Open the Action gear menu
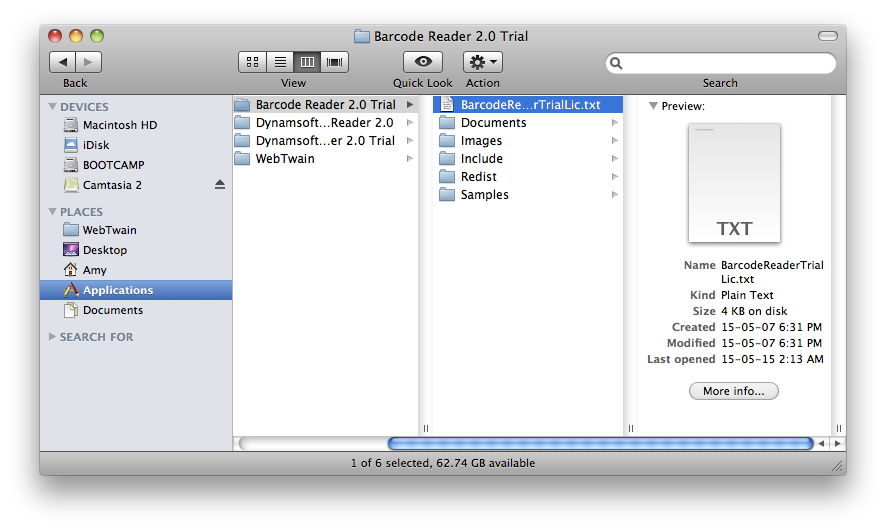The height and width of the screenshot is (530, 886). [x=483, y=62]
